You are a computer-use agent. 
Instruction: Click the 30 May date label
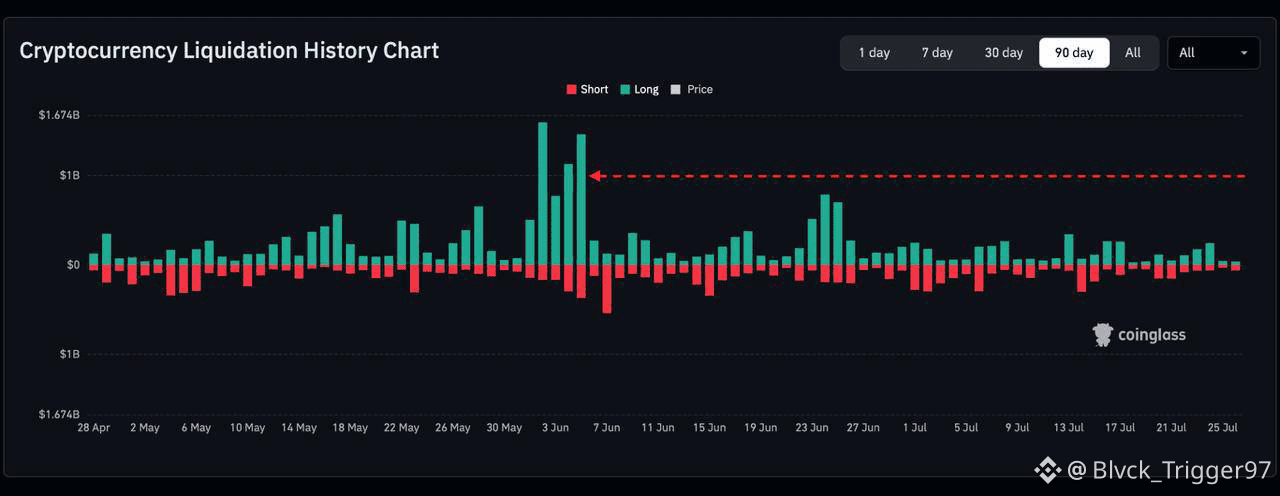click(x=504, y=427)
